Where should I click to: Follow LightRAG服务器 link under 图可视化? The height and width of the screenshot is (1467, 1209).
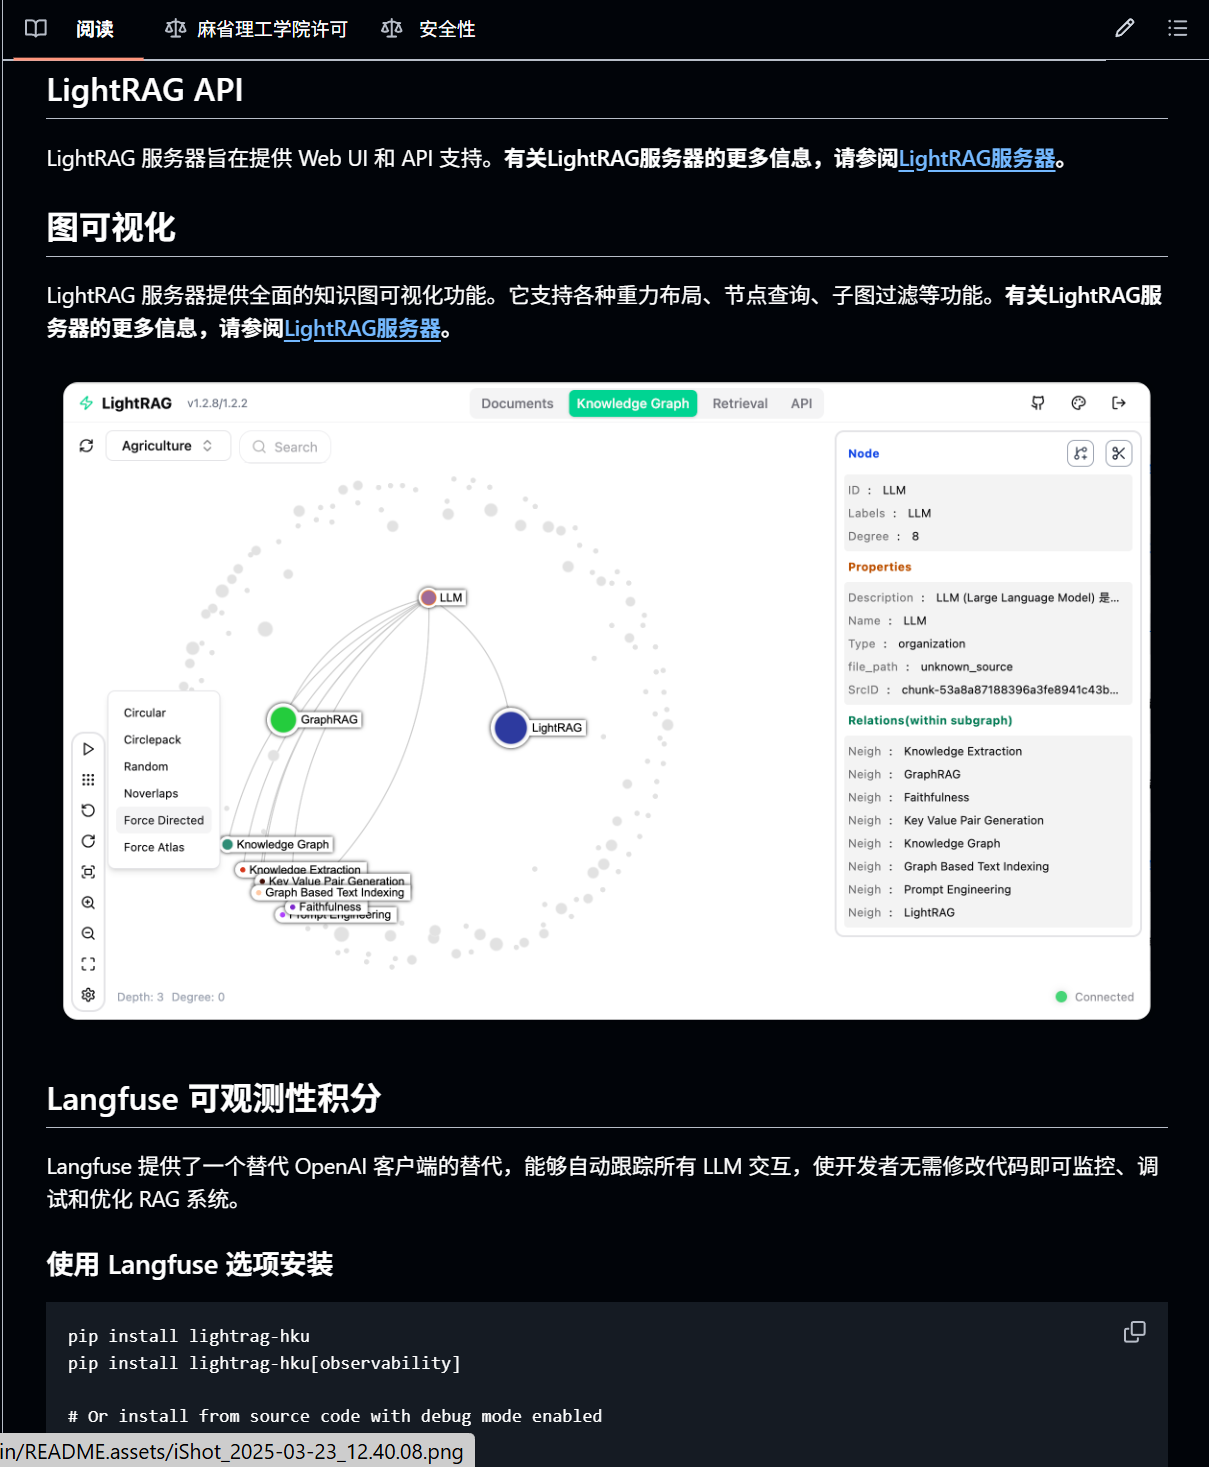(362, 329)
